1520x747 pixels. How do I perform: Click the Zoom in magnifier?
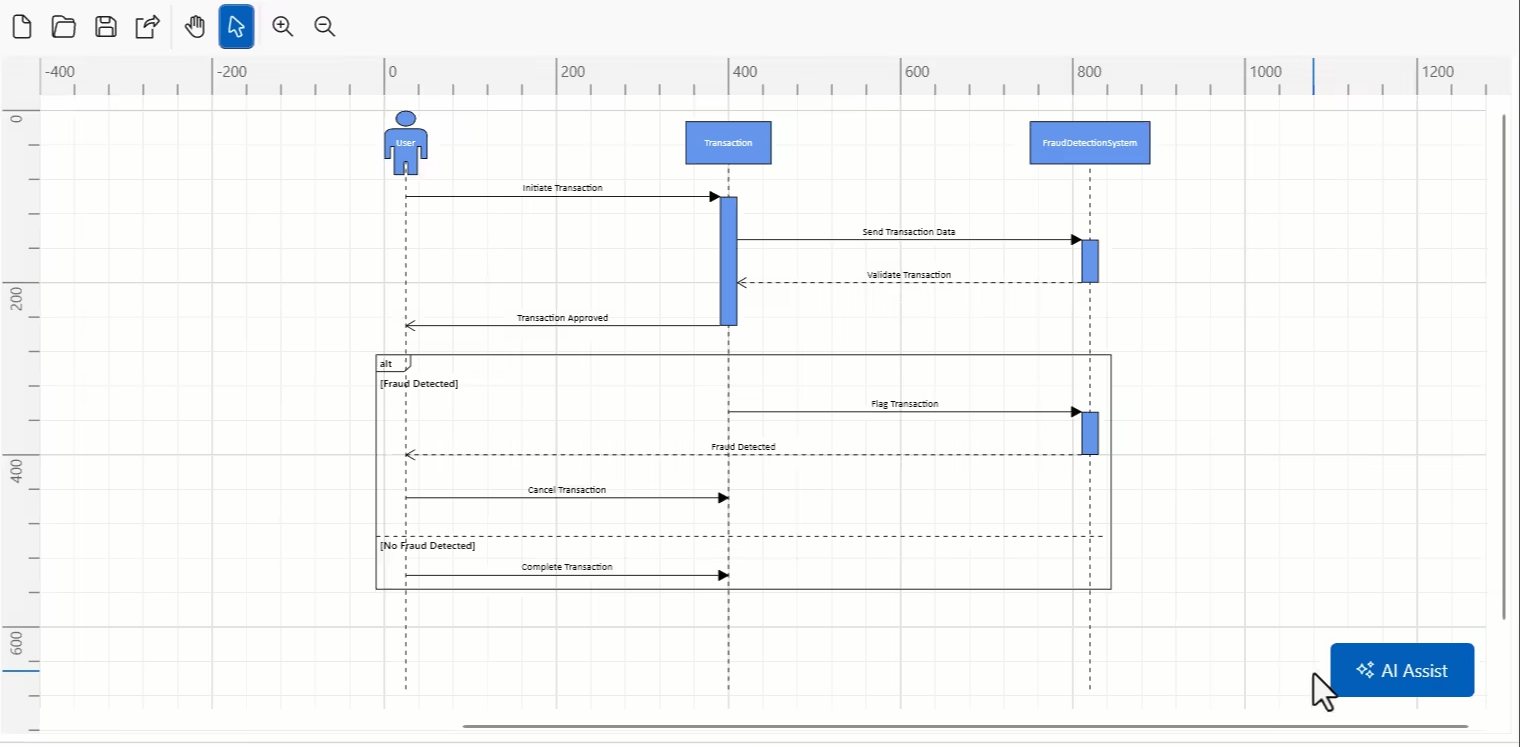click(x=283, y=27)
